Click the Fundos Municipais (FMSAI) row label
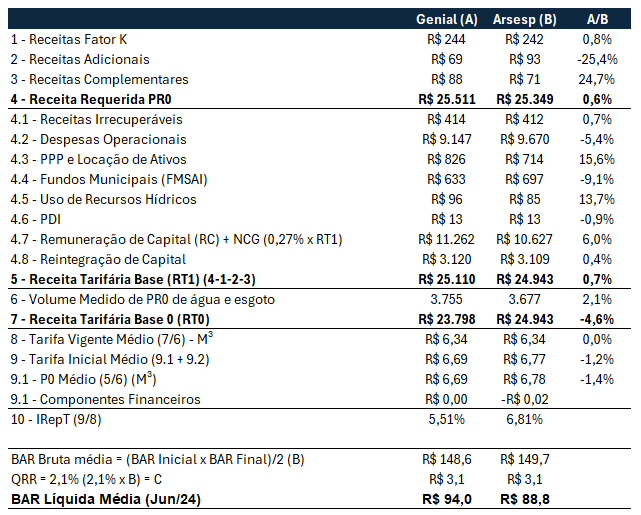 coord(110,180)
